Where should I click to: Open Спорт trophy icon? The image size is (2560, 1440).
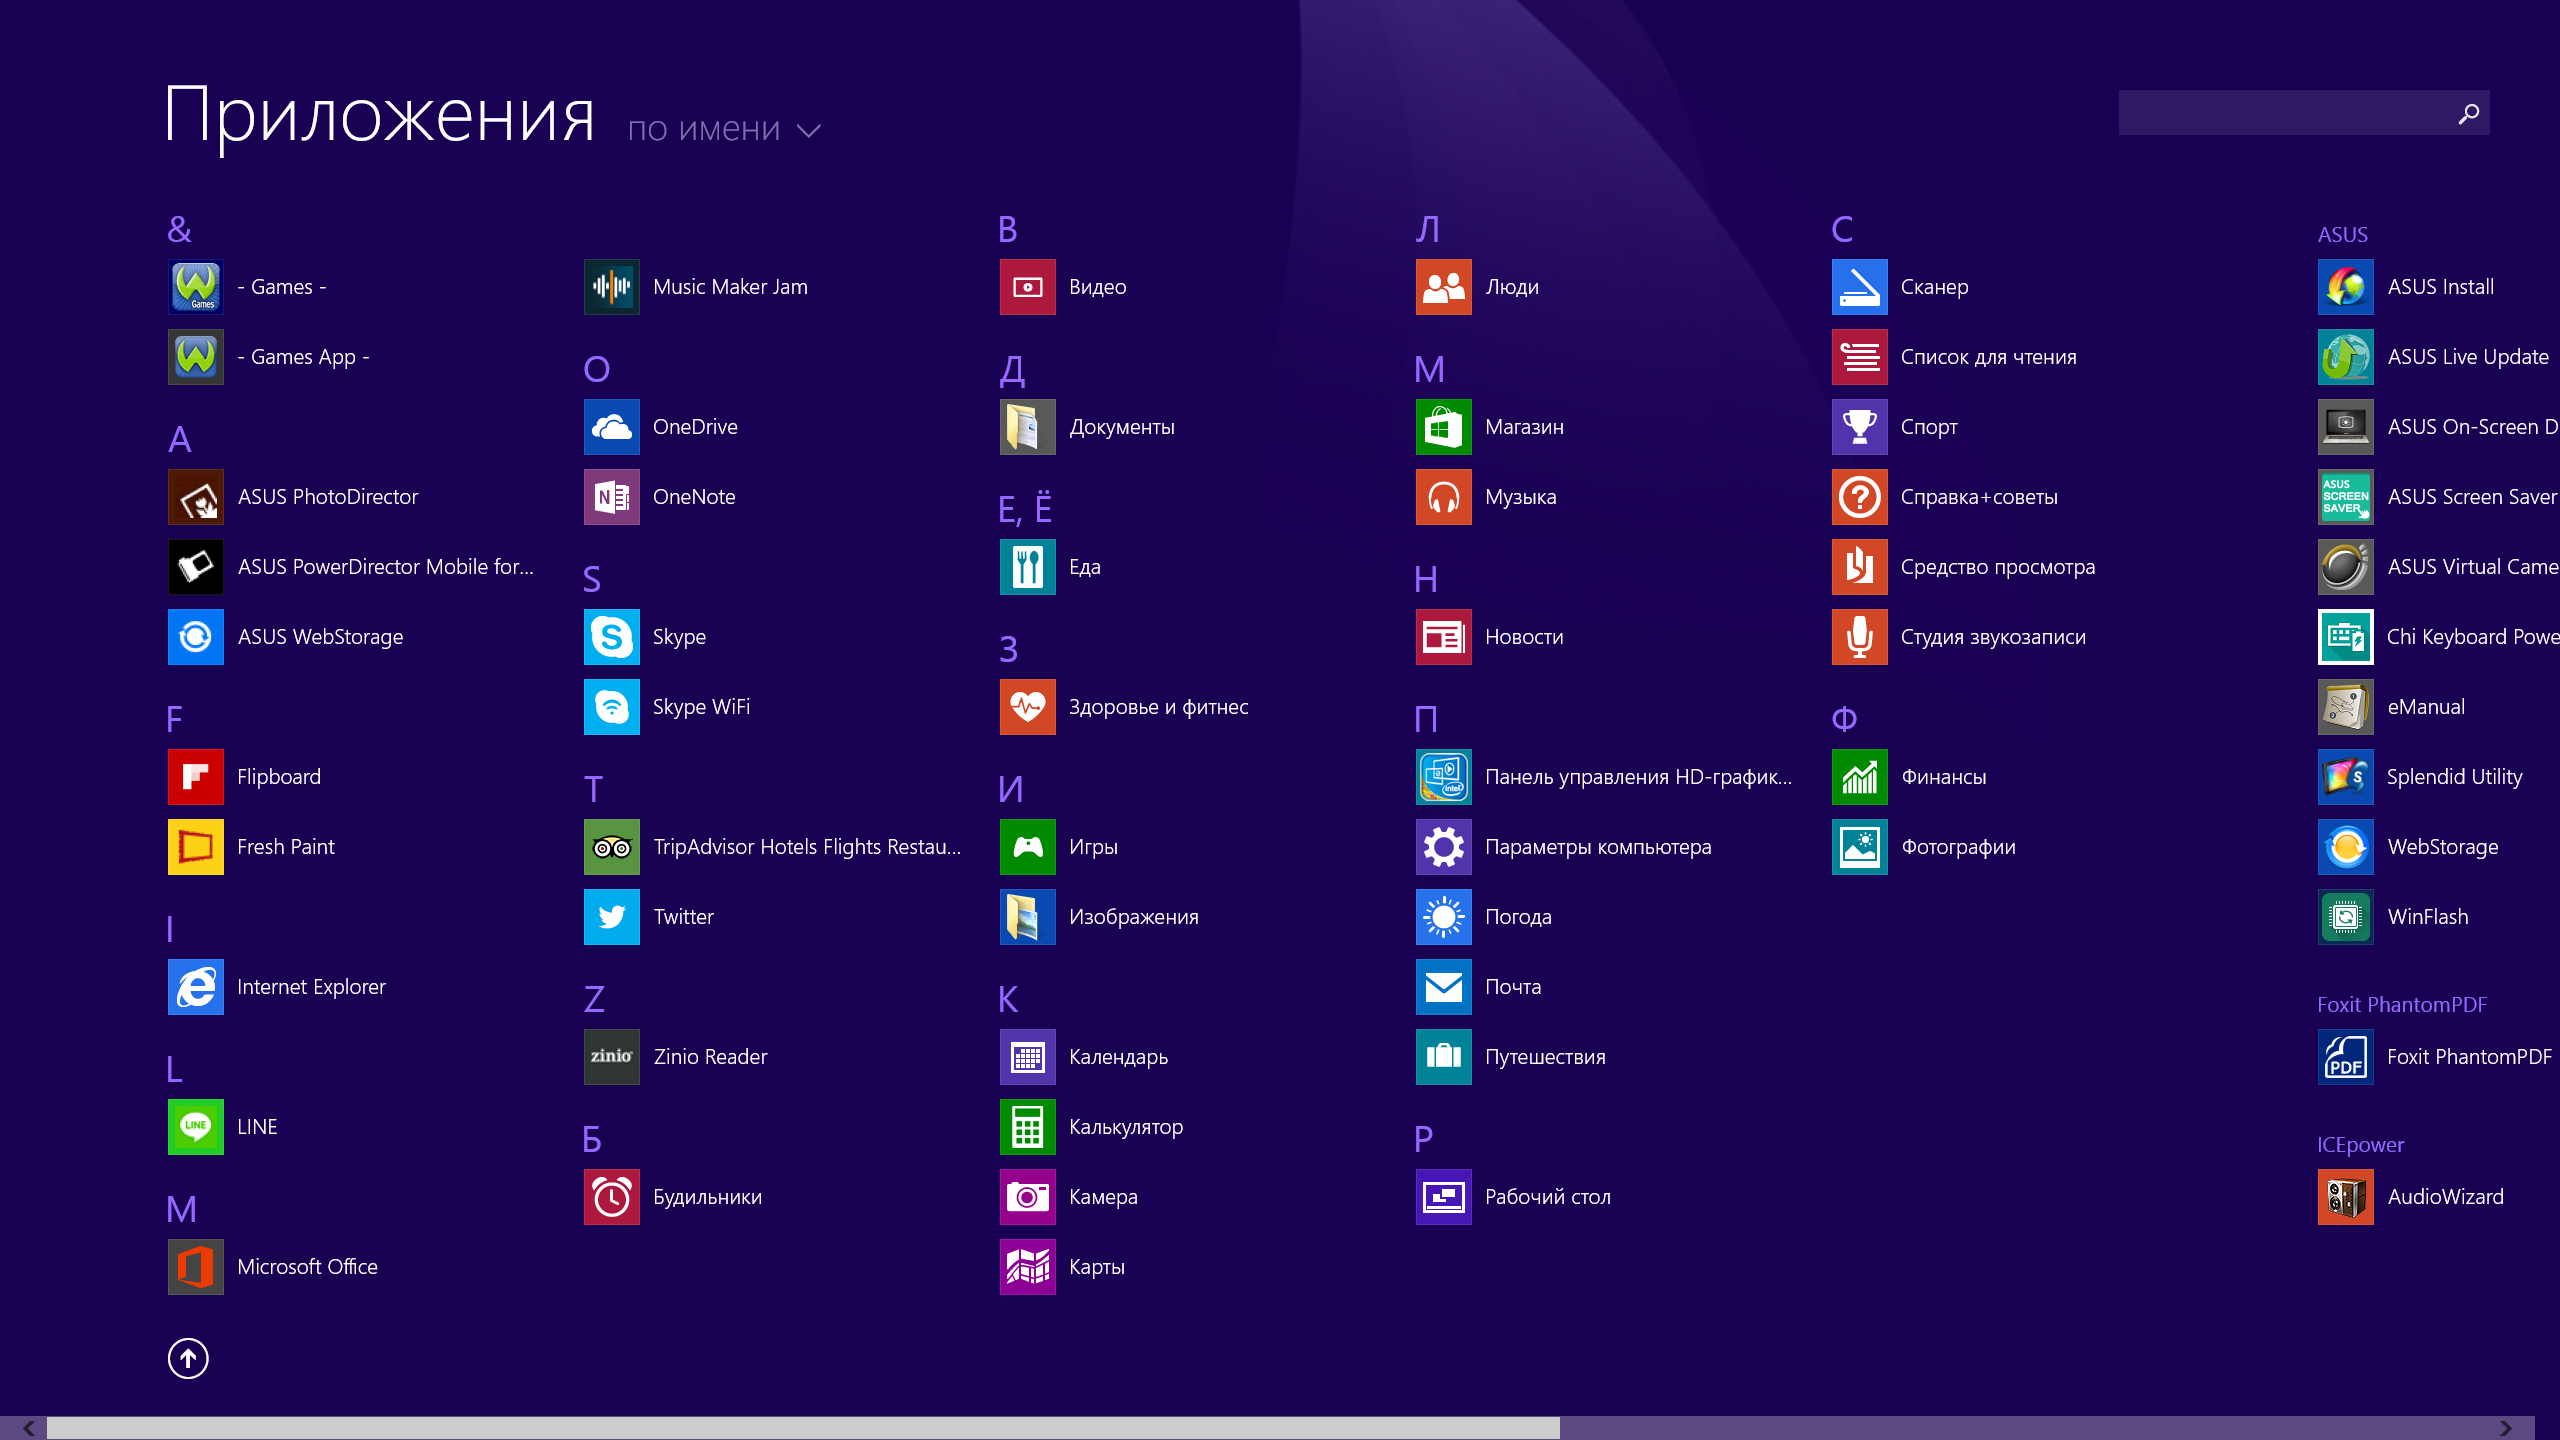pyautogui.click(x=1859, y=427)
